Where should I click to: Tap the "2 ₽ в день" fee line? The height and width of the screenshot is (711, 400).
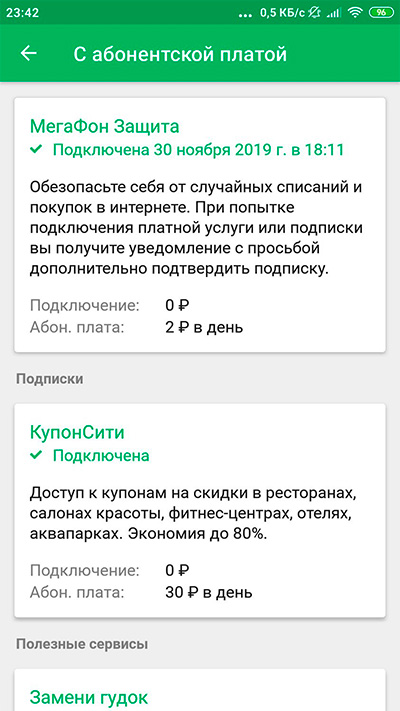(x=204, y=327)
